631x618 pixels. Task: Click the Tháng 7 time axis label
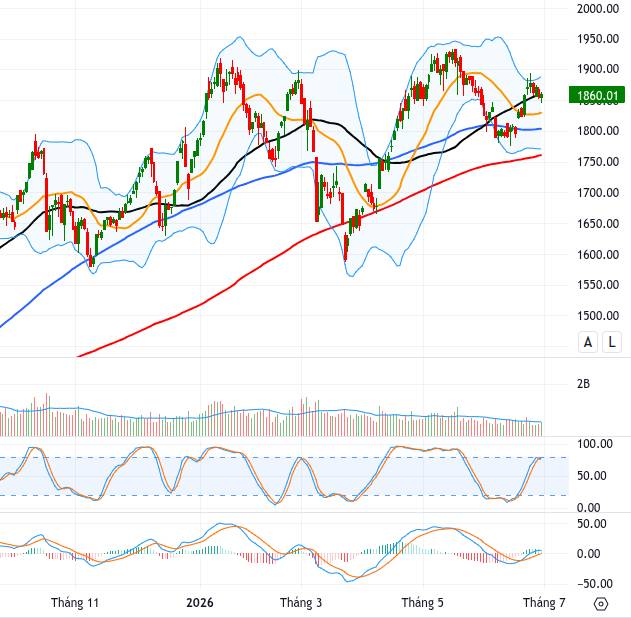coord(544,603)
